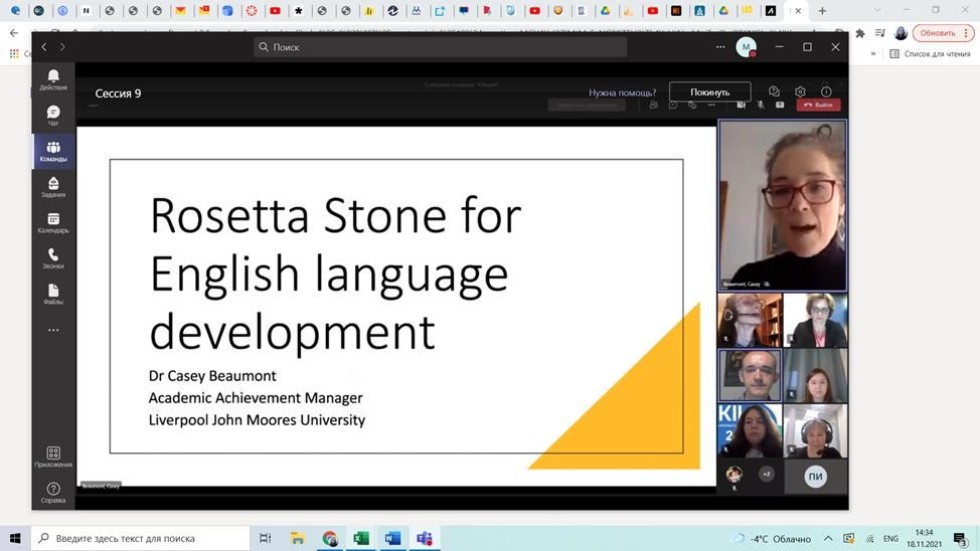Screen dimensions: 980x551
Task: Toggle the microphone mute in meeting toolbar
Action: click(760, 105)
